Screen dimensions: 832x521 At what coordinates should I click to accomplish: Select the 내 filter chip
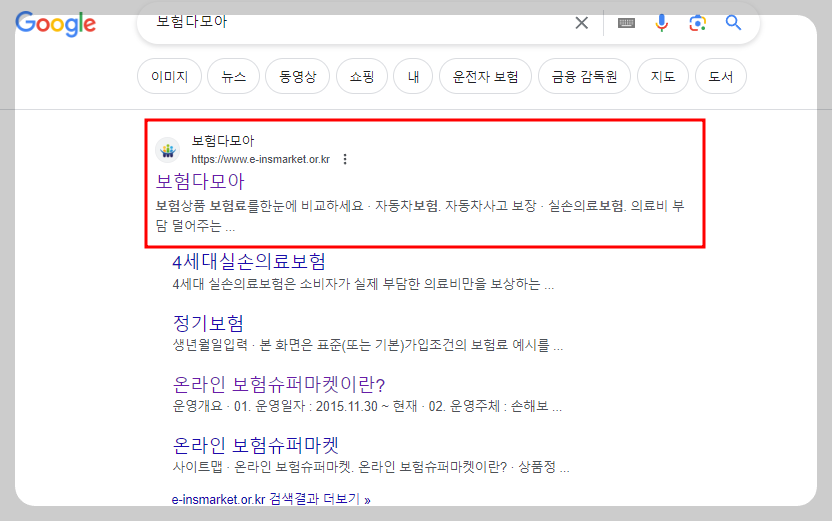click(413, 76)
